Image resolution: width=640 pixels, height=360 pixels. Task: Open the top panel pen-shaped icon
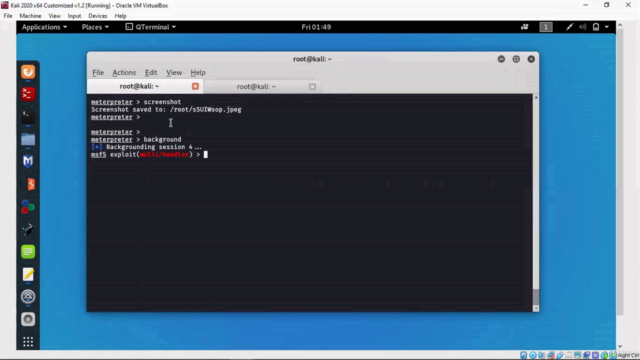[569, 27]
